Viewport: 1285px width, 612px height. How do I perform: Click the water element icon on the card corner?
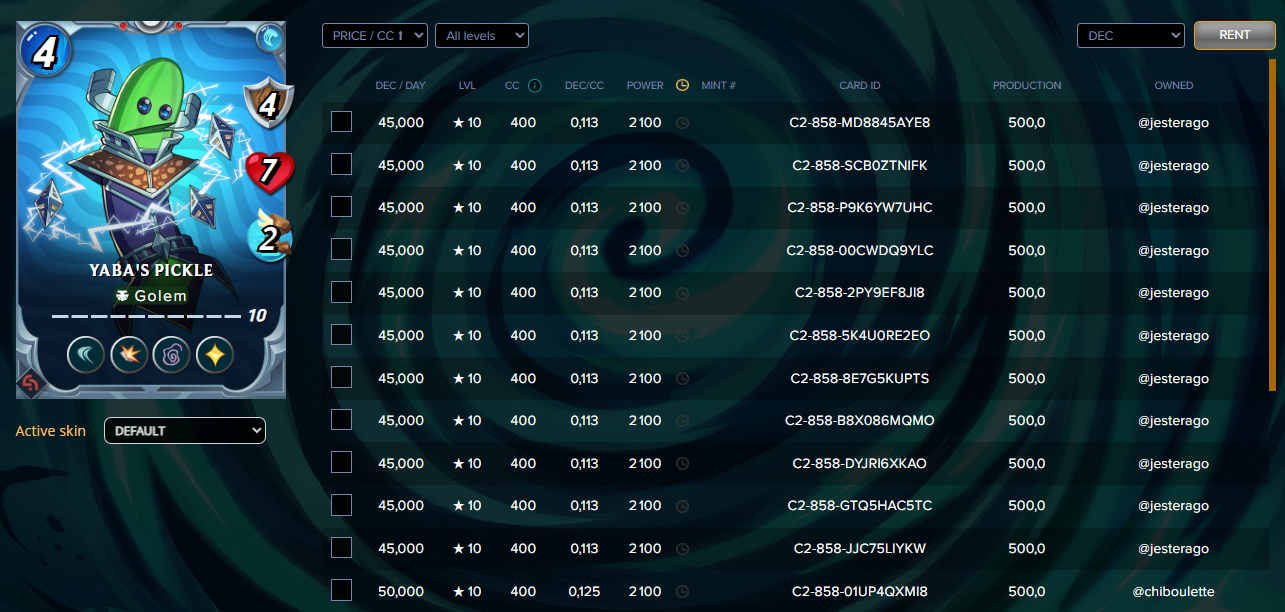(269, 38)
